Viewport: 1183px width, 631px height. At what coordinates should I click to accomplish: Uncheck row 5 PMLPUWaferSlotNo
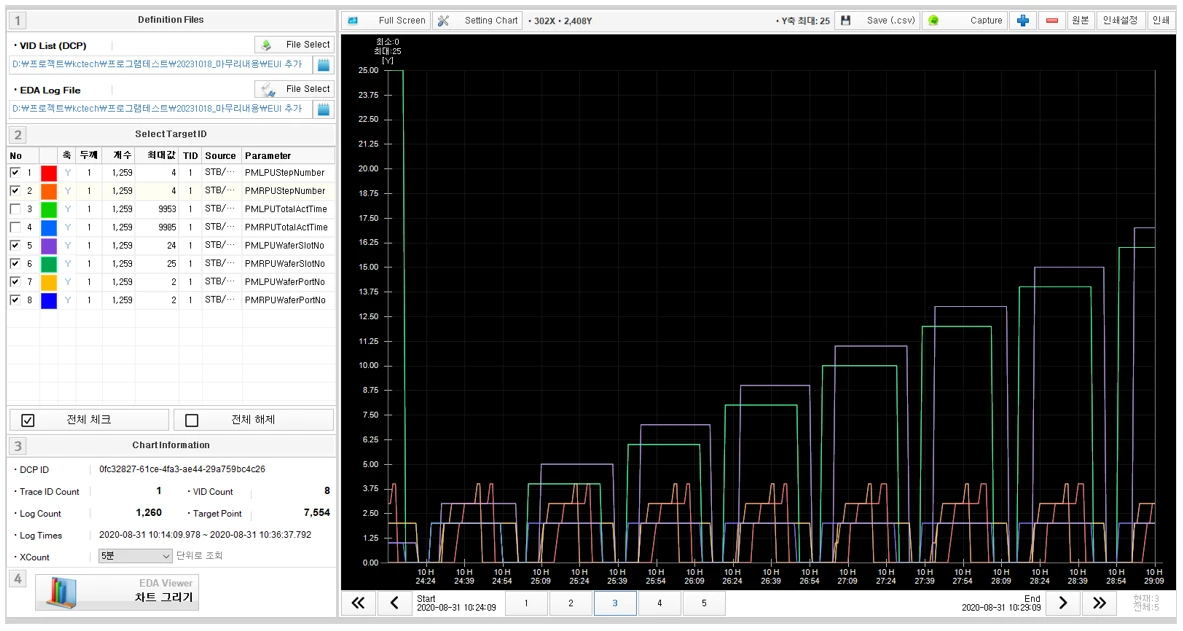click(15, 245)
